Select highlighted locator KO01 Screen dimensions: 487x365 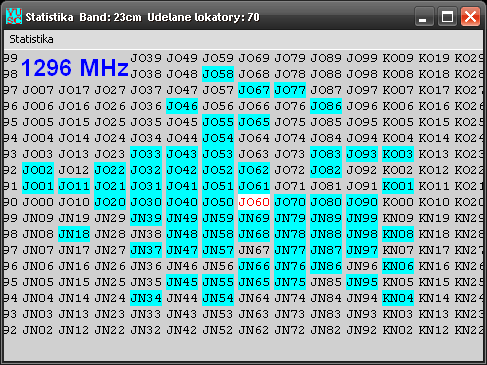(x=398, y=186)
